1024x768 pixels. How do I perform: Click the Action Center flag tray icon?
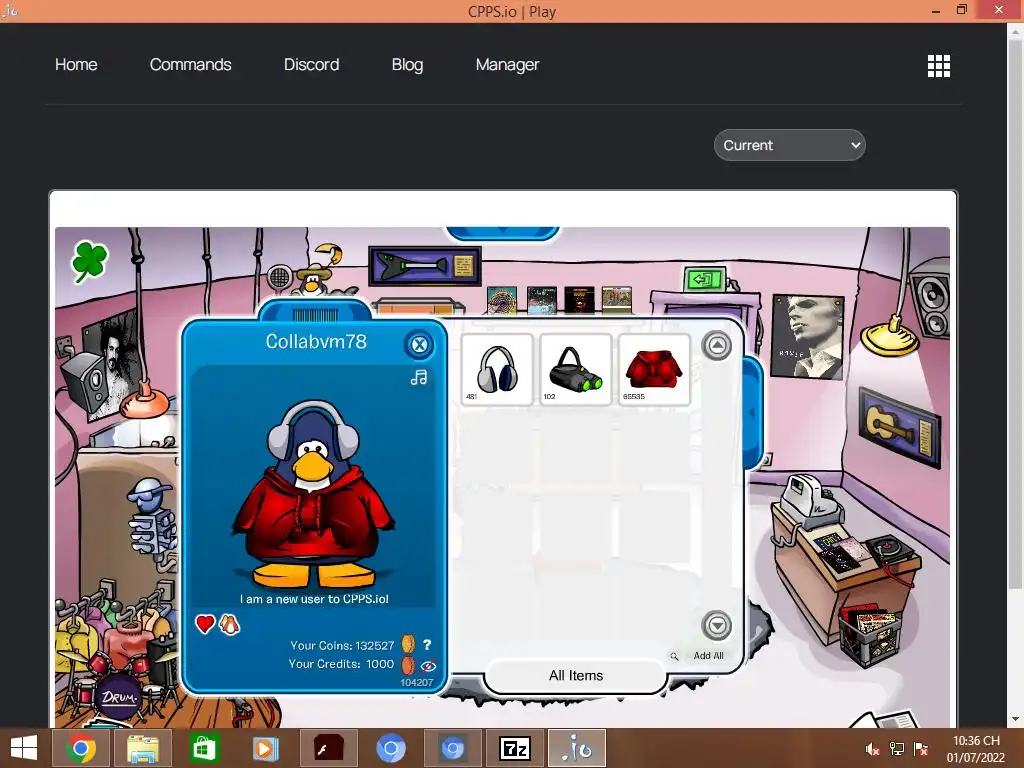pos(921,749)
